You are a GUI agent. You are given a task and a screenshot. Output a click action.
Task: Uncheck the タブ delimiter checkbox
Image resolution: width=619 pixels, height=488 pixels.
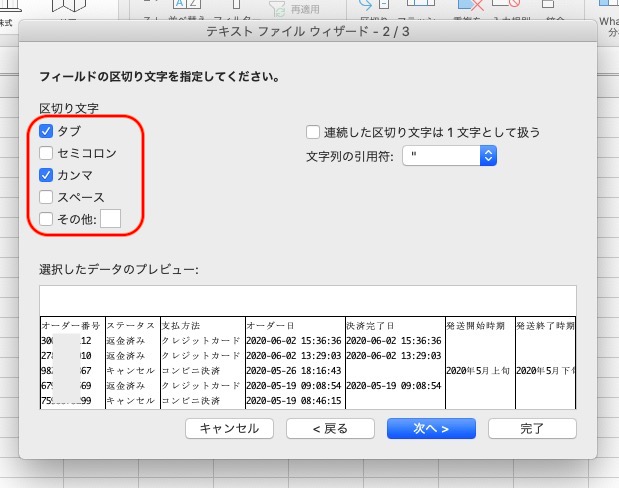[46, 131]
